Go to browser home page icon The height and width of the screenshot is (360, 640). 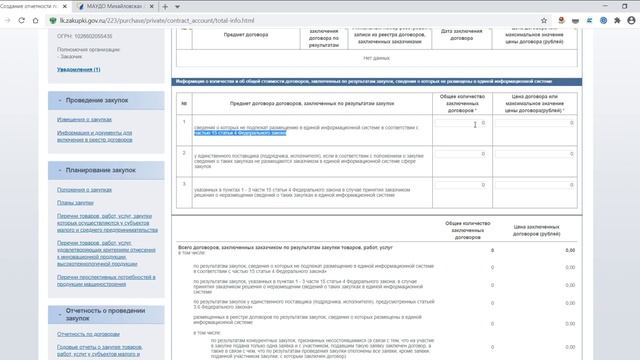click(36, 20)
